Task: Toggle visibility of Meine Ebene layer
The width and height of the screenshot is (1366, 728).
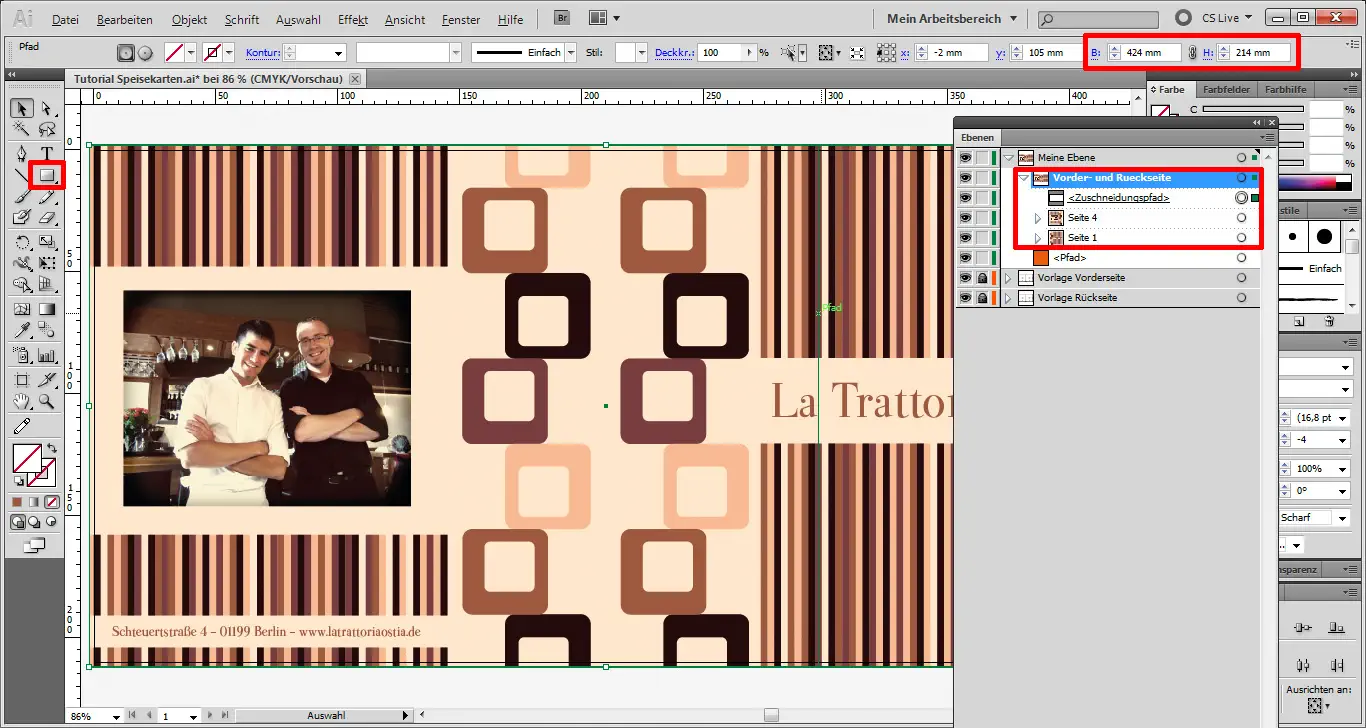Action: click(x=966, y=157)
